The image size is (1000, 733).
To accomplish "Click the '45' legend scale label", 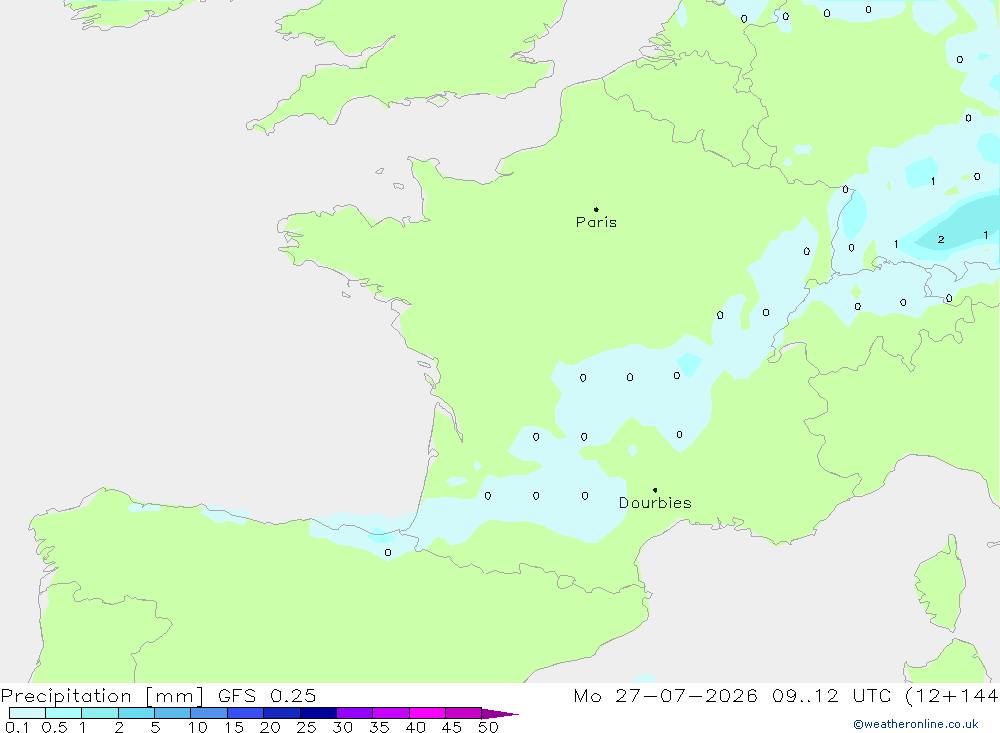I will [452, 727].
